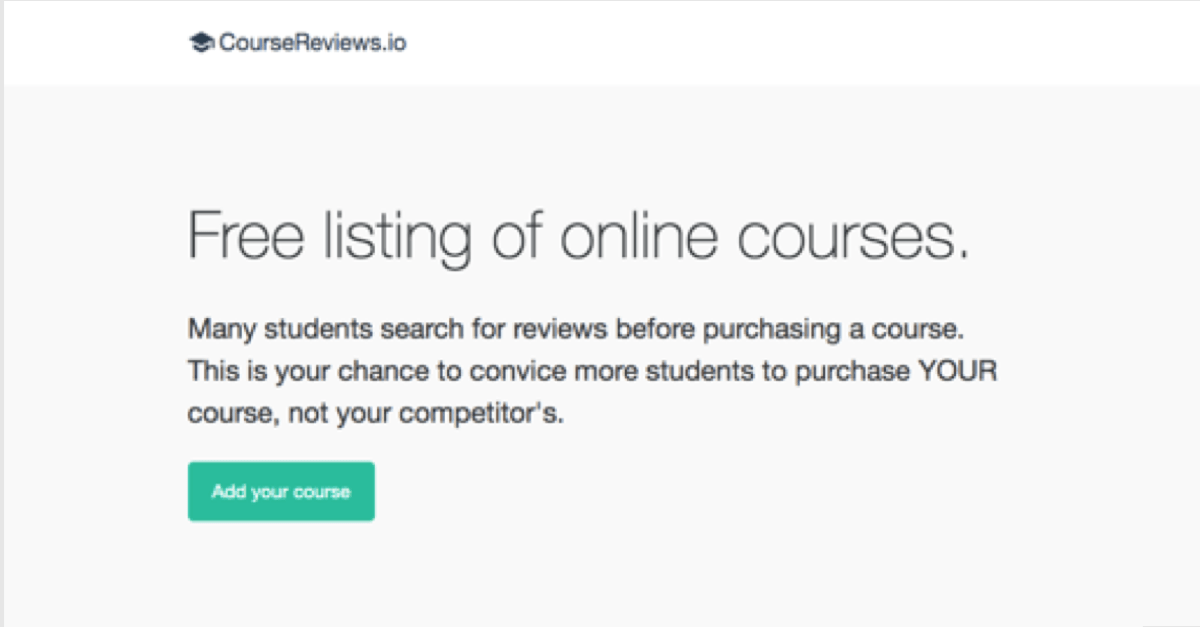The height and width of the screenshot is (627, 1200).
Task: Click the line "Many students search for reviews before purchasing a course."
Action: click(575, 328)
